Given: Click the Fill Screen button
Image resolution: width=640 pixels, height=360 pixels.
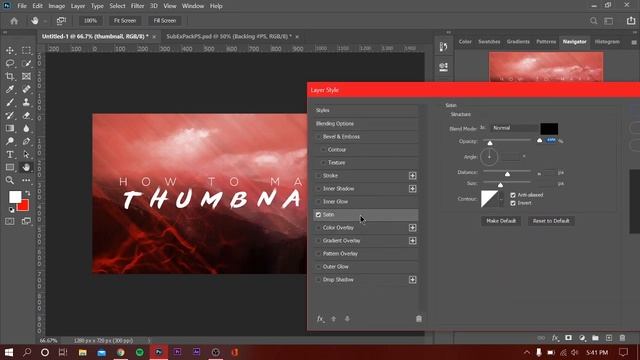Looking at the screenshot, I should click(x=164, y=21).
